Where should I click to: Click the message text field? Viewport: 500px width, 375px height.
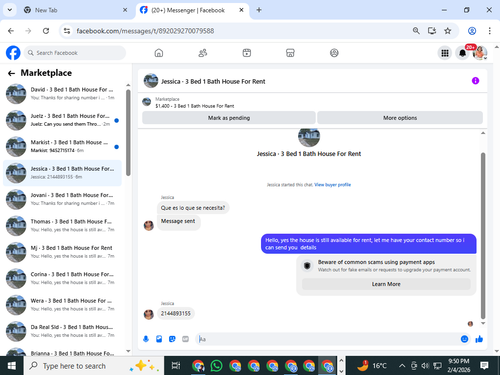(327, 339)
